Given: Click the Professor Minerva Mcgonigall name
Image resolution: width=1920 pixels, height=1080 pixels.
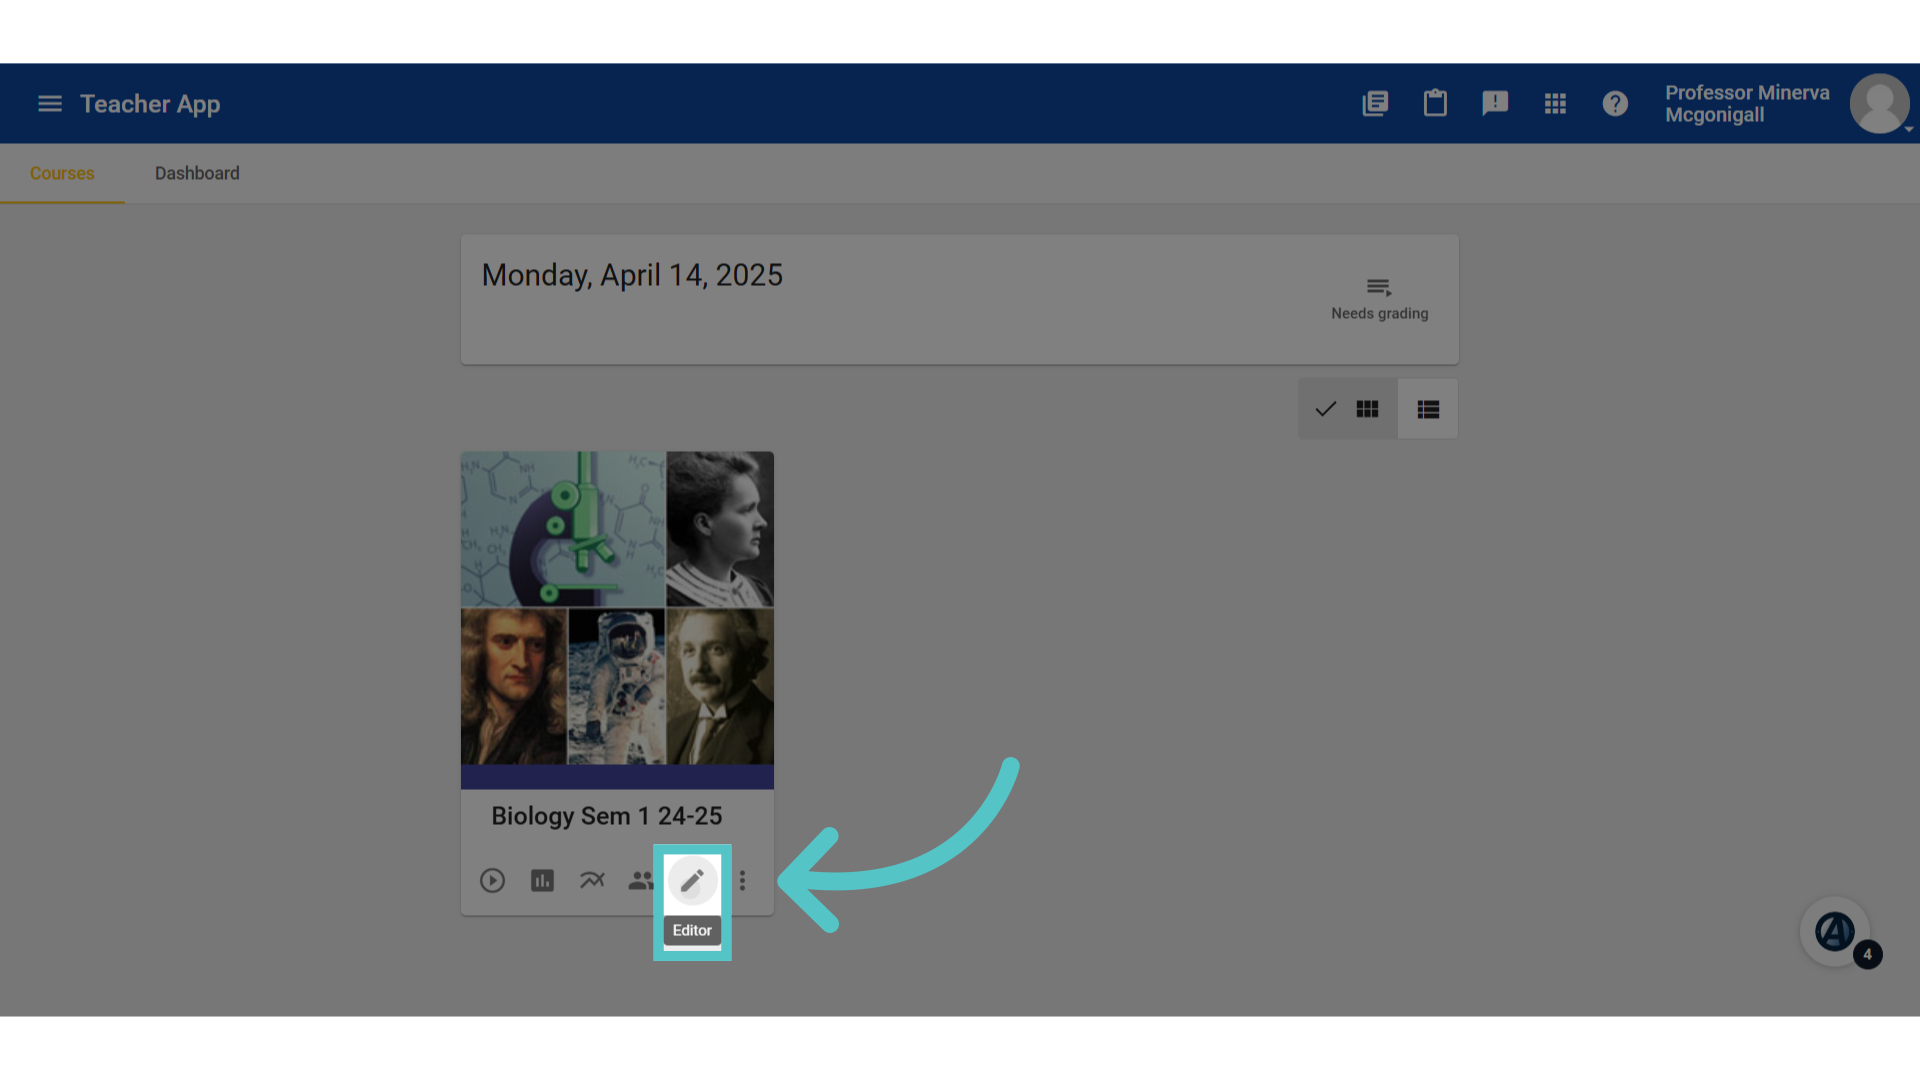Looking at the screenshot, I should click(x=1747, y=104).
